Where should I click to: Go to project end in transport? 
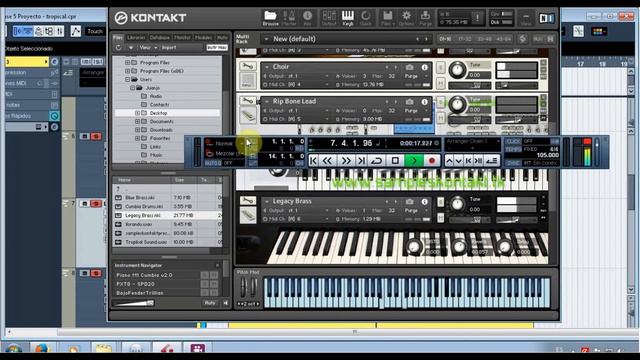click(x=362, y=161)
